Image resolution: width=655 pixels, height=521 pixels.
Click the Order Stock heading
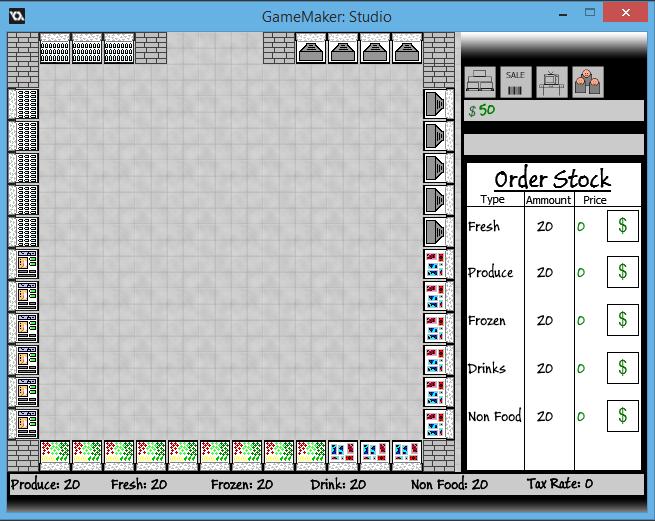point(552,180)
